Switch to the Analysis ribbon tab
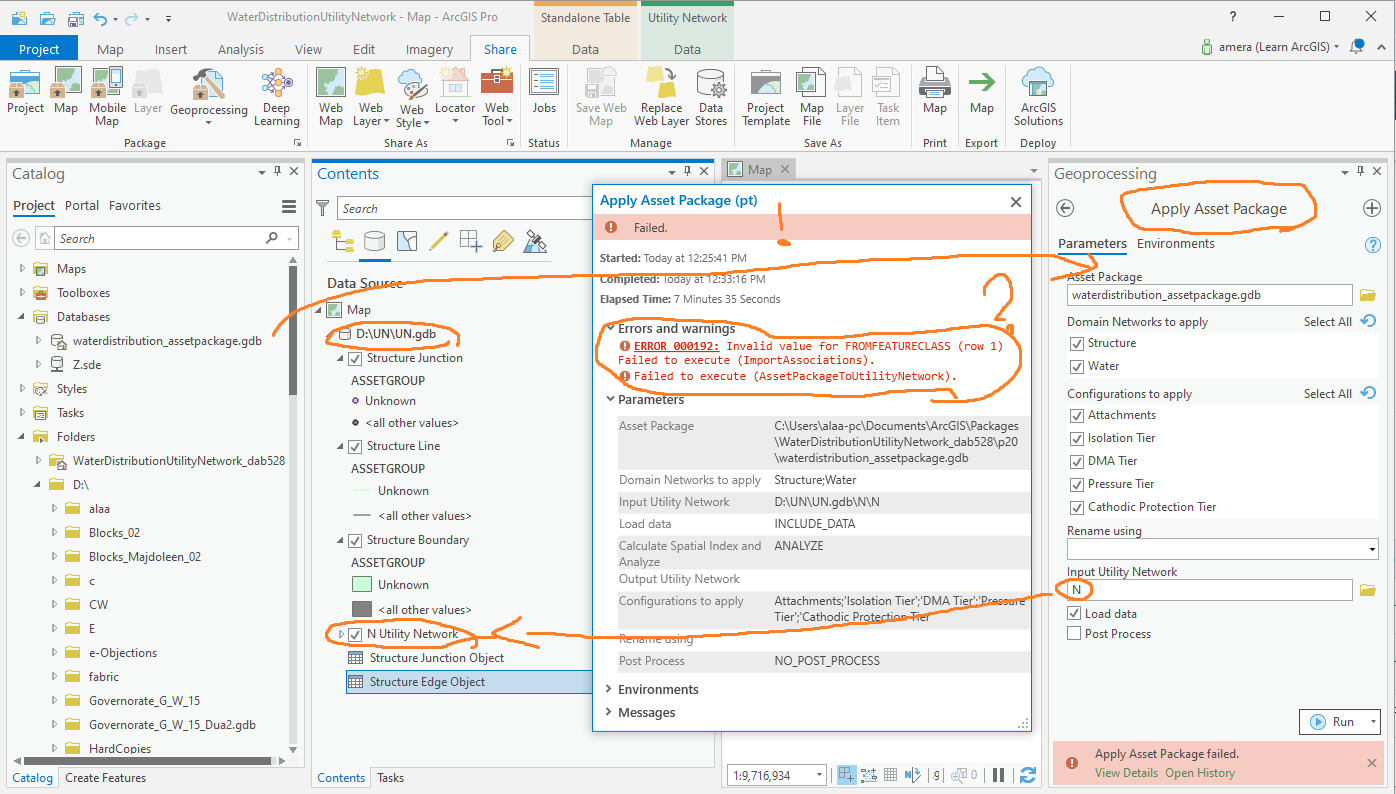The image size is (1396, 794). click(241, 49)
